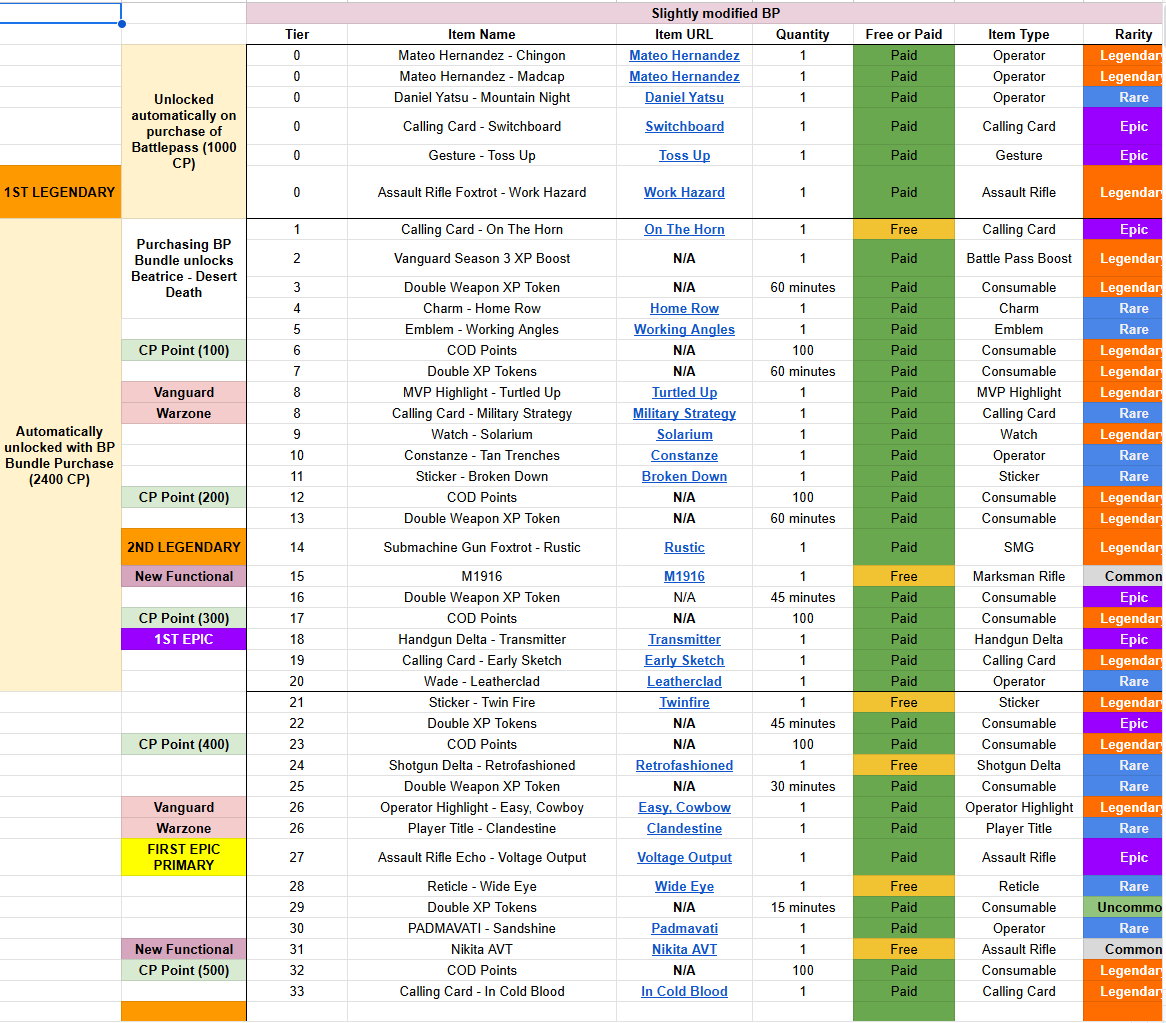Open the Voltage Output link

[684, 857]
